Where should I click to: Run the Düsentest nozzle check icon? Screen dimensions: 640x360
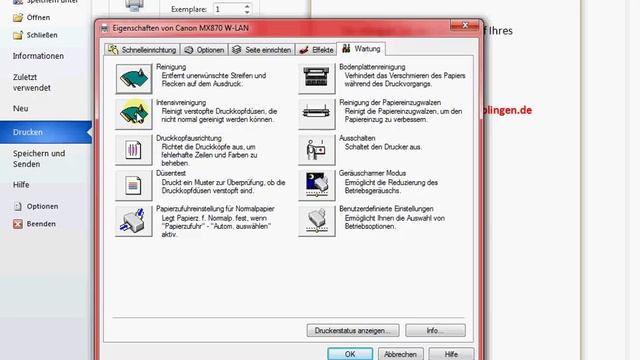133,185
